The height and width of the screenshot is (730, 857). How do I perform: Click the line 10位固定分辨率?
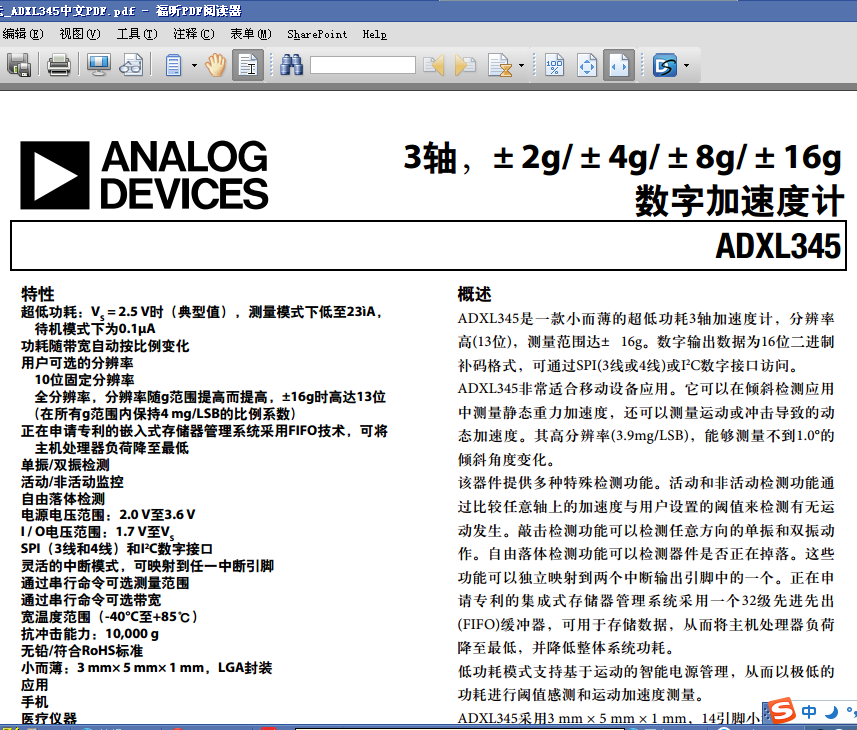pyautogui.click(x=84, y=380)
